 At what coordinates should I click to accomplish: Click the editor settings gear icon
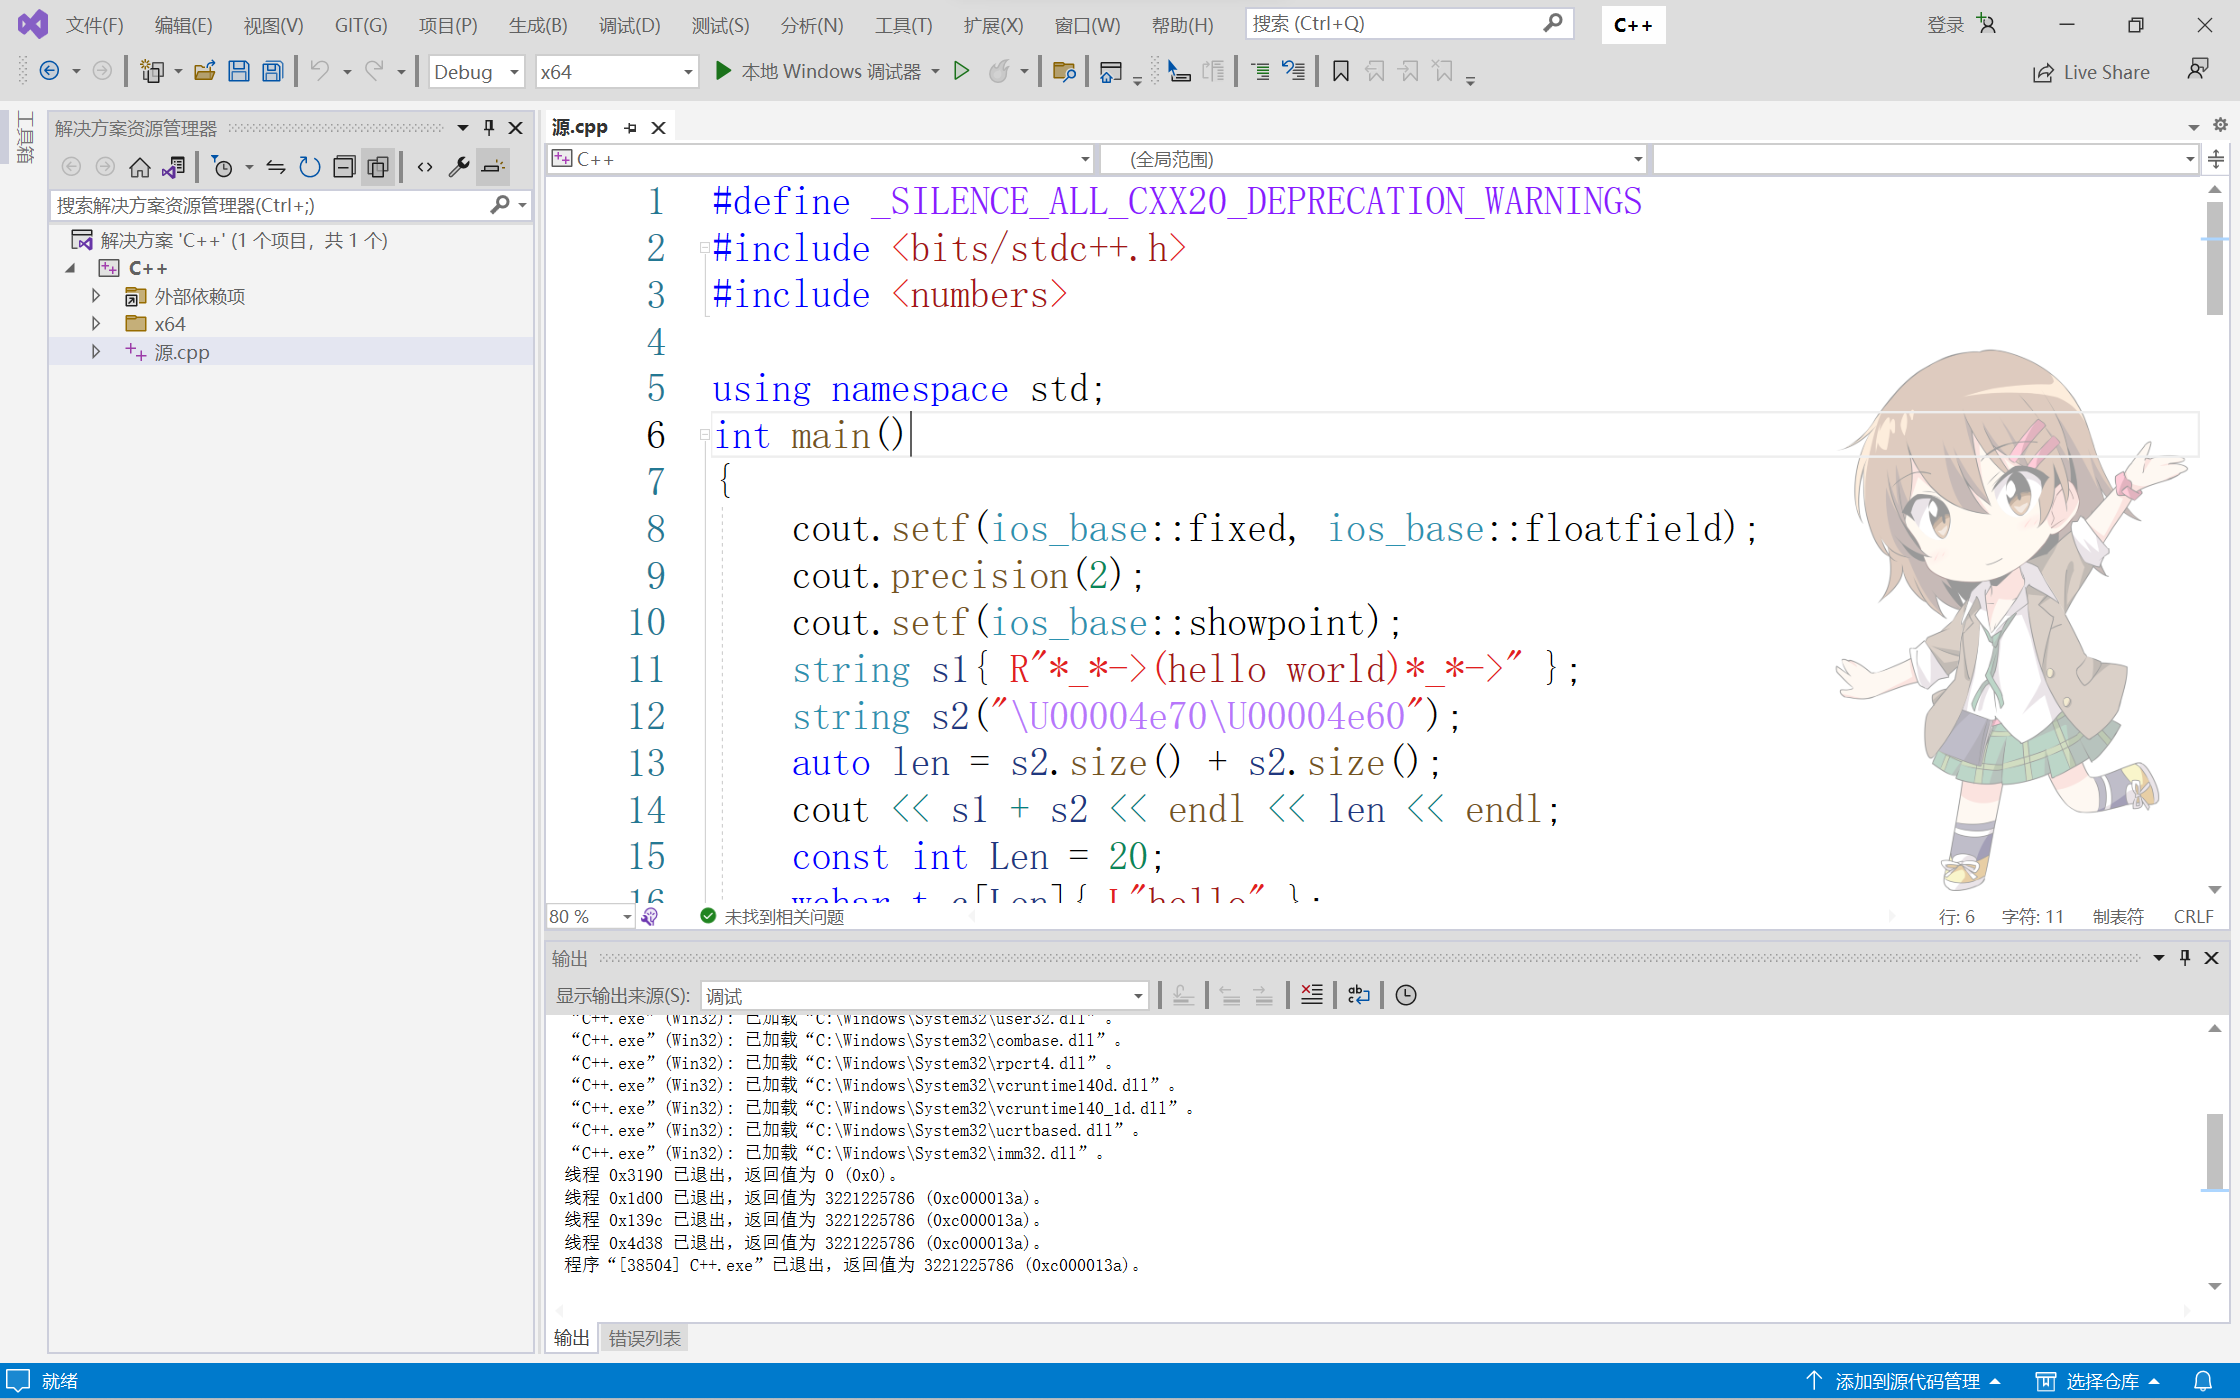[x=2220, y=125]
